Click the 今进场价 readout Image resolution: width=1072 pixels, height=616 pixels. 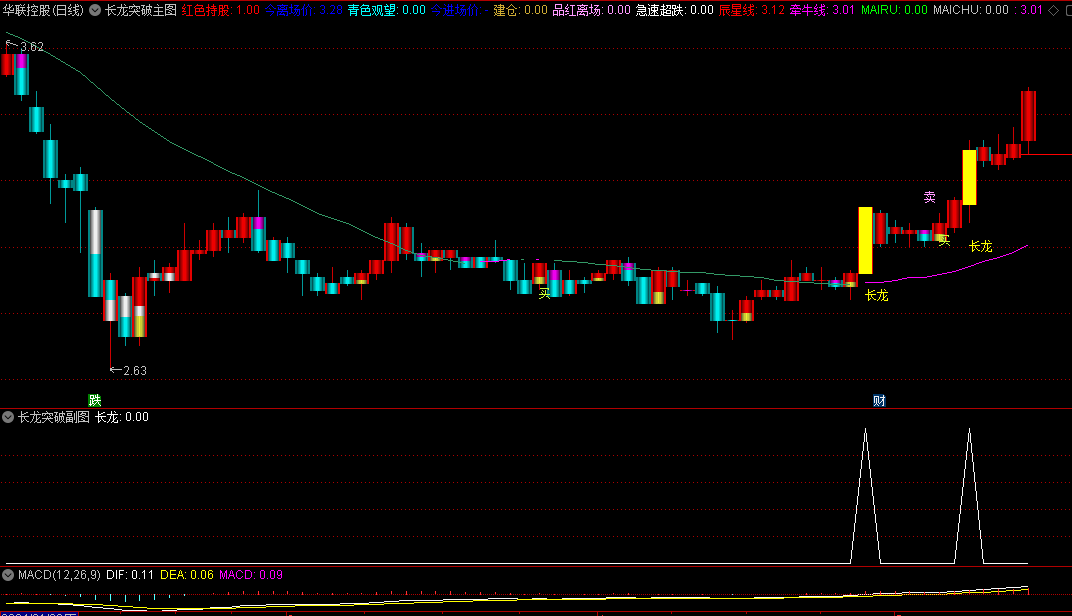[459, 10]
